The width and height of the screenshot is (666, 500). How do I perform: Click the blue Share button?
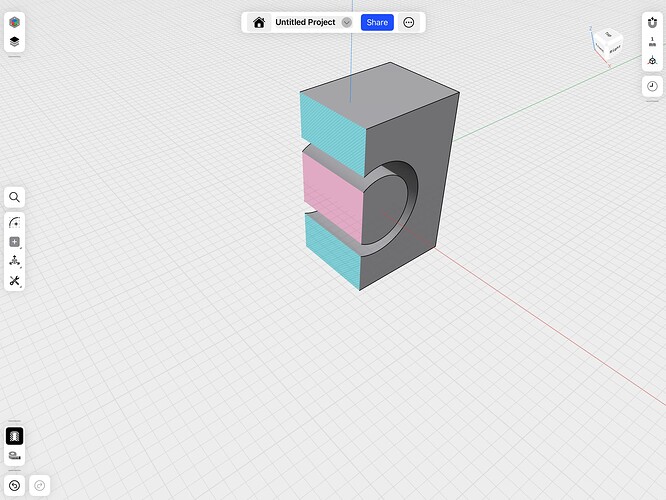click(377, 23)
